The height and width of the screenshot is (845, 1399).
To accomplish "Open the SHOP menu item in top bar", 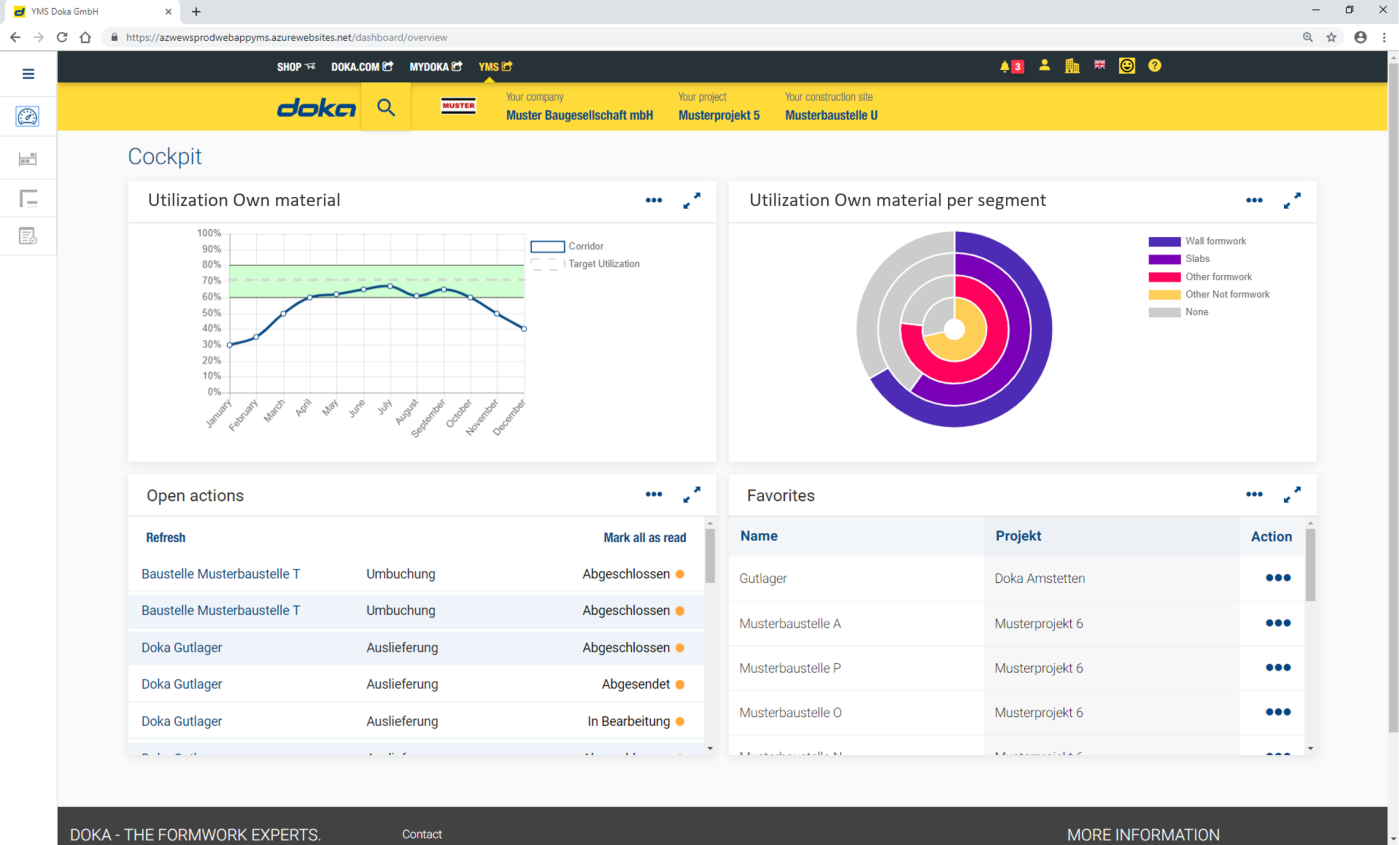I will 296,67.
